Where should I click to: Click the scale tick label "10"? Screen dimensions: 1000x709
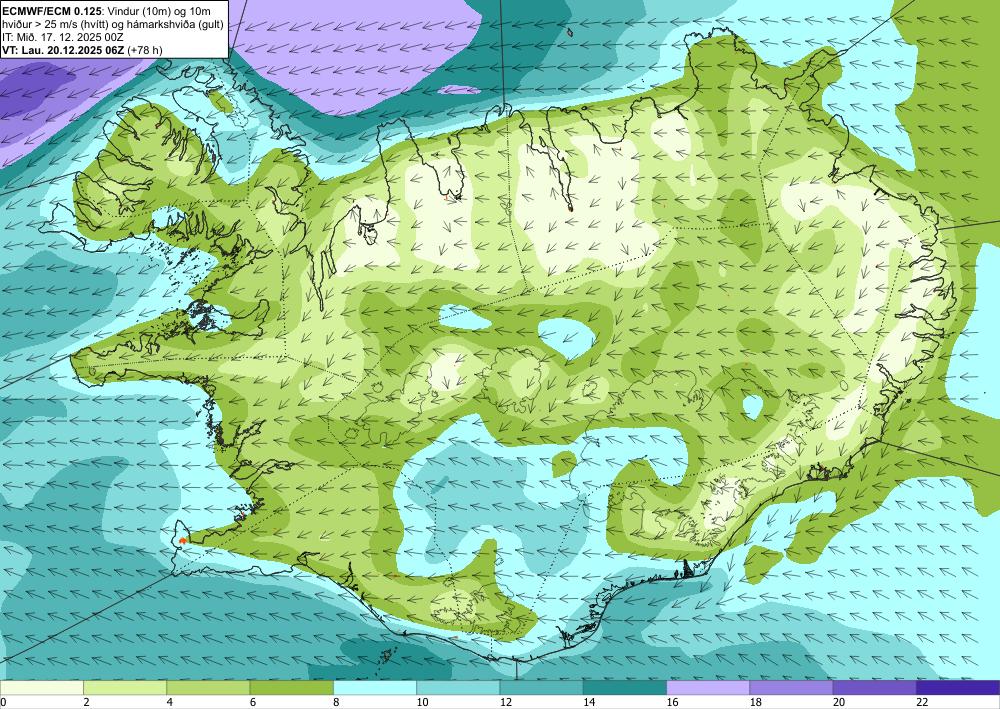click(x=422, y=702)
